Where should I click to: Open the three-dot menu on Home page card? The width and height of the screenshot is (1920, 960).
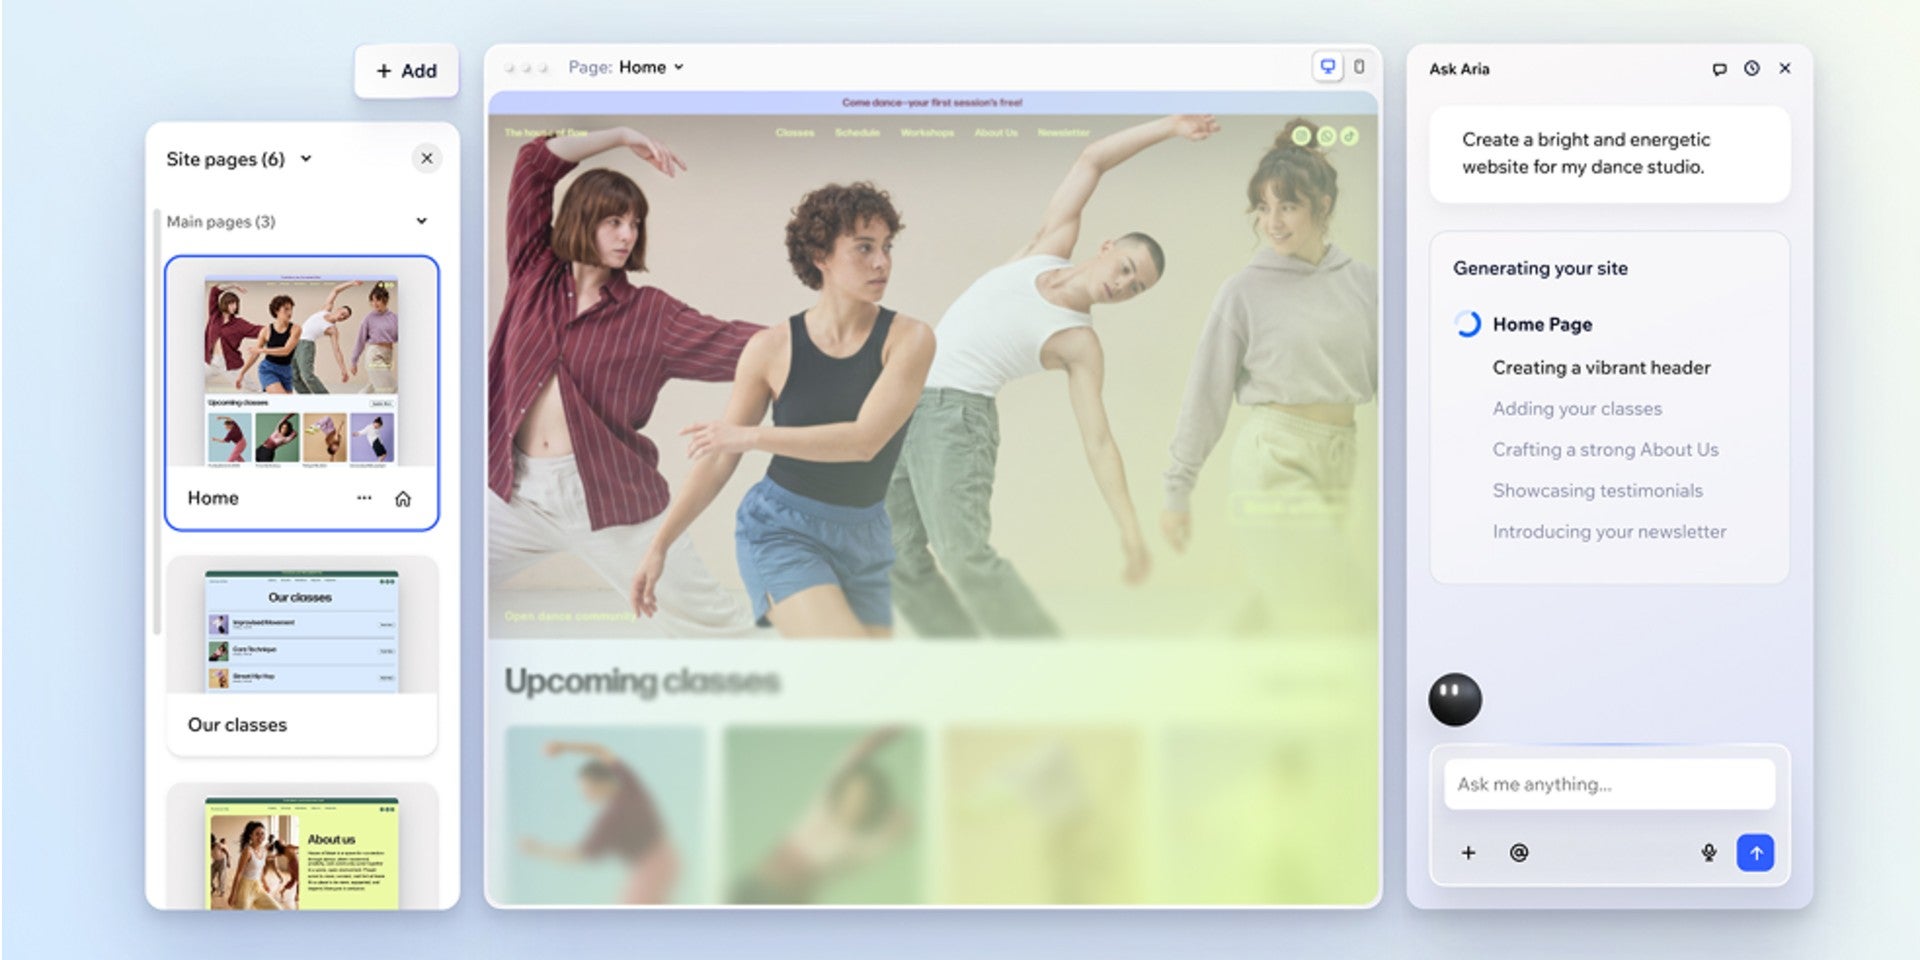tap(364, 498)
